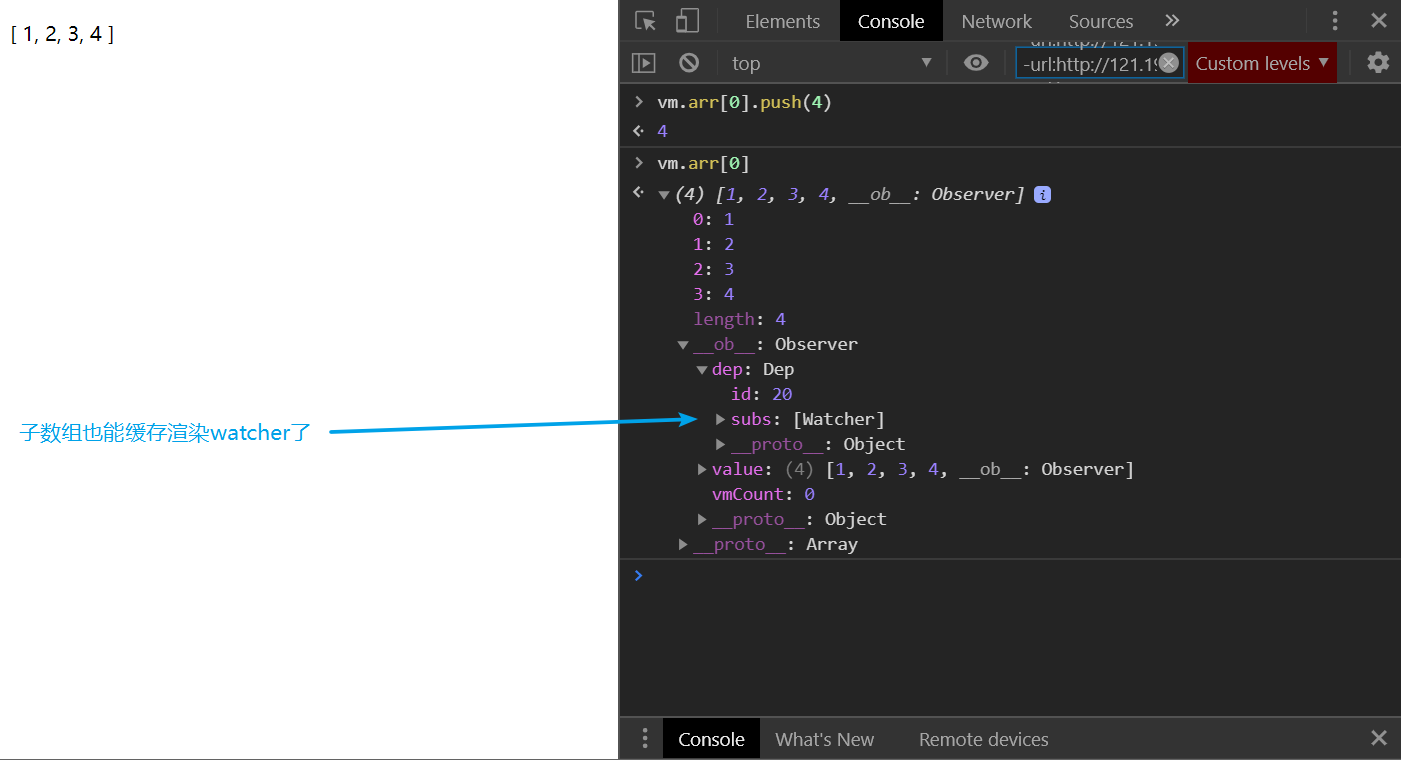Switch to the Sources tab
1401x760 pixels.
click(x=1101, y=21)
